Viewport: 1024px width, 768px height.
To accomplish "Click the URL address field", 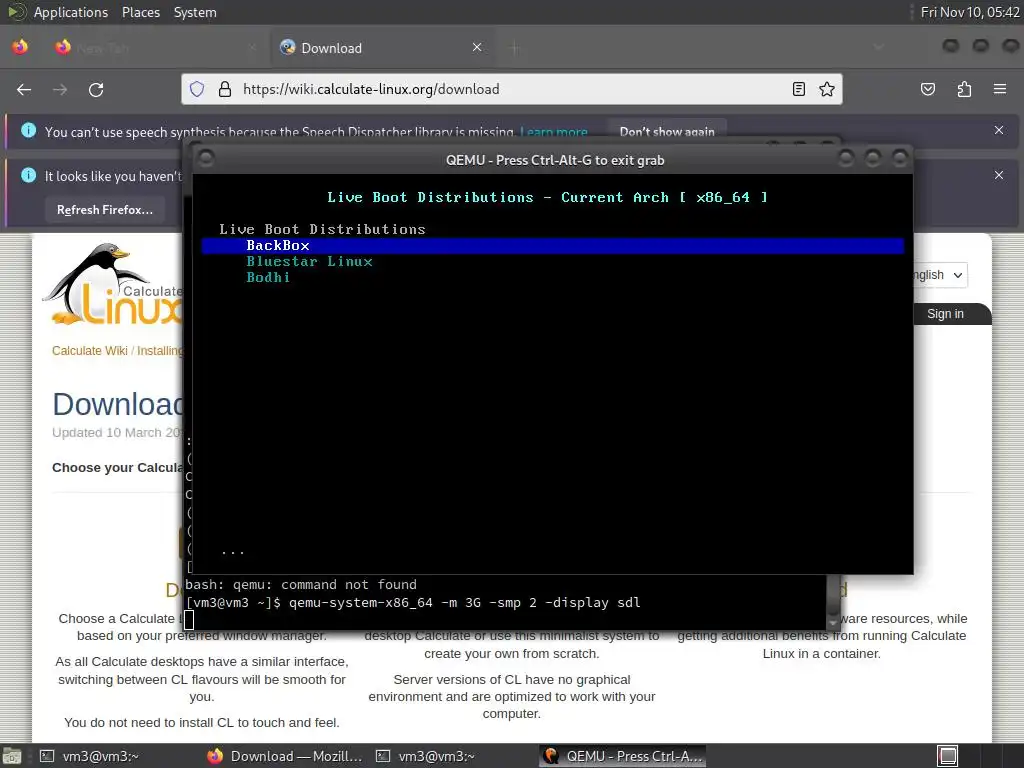I will (x=512, y=89).
